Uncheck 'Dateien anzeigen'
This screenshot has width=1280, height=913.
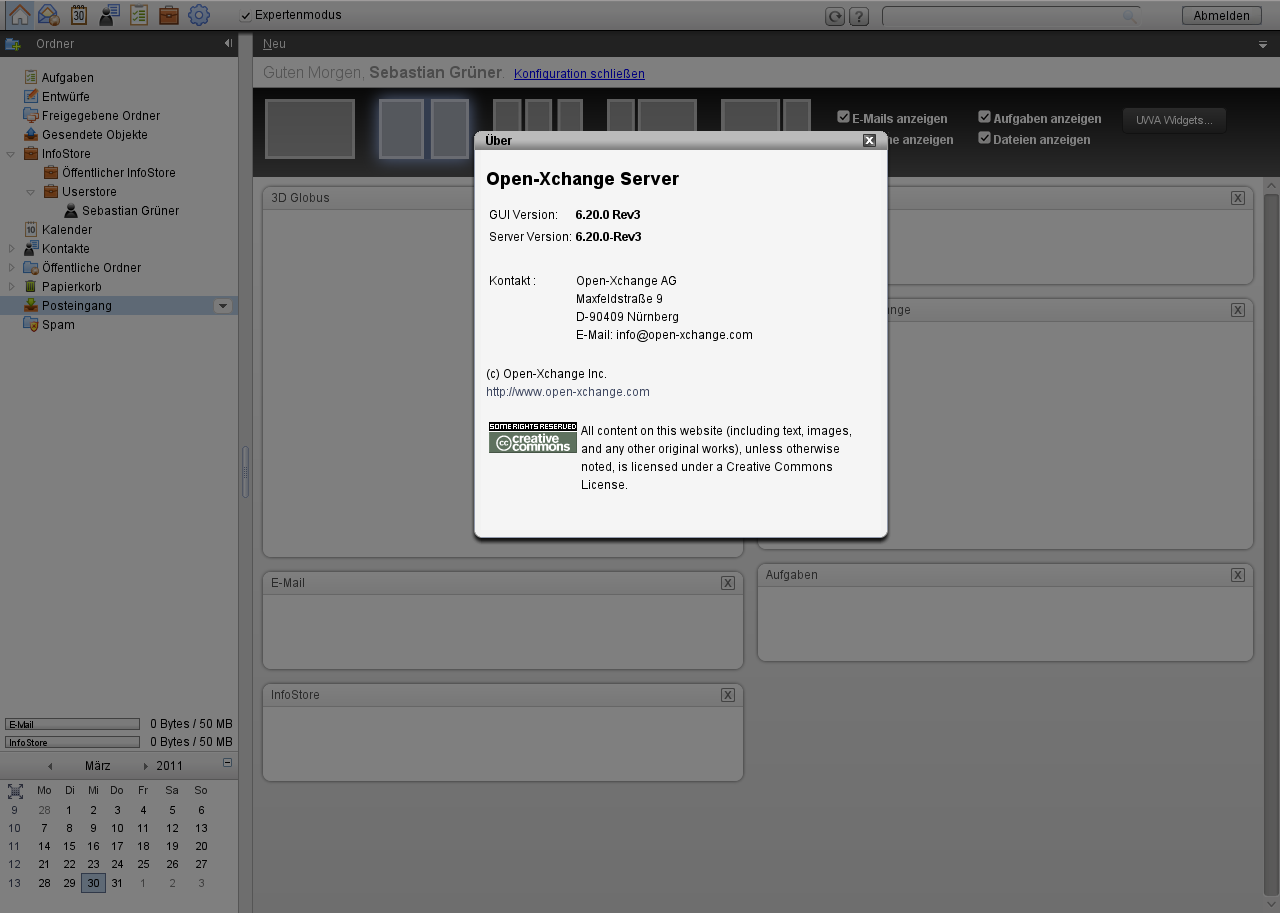pyautogui.click(x=984, y=139)
